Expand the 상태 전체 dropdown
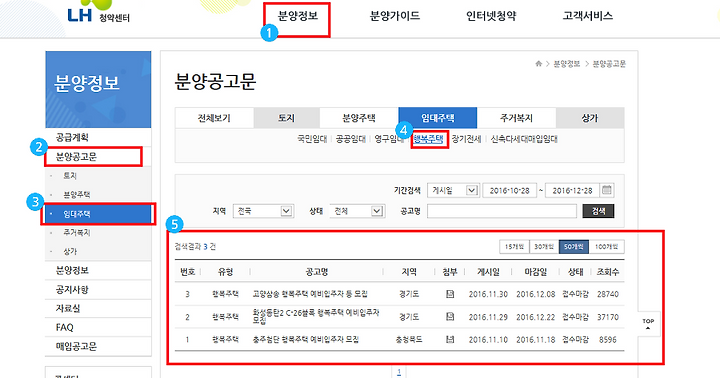The image size is (720, 378). click(357, 211)
